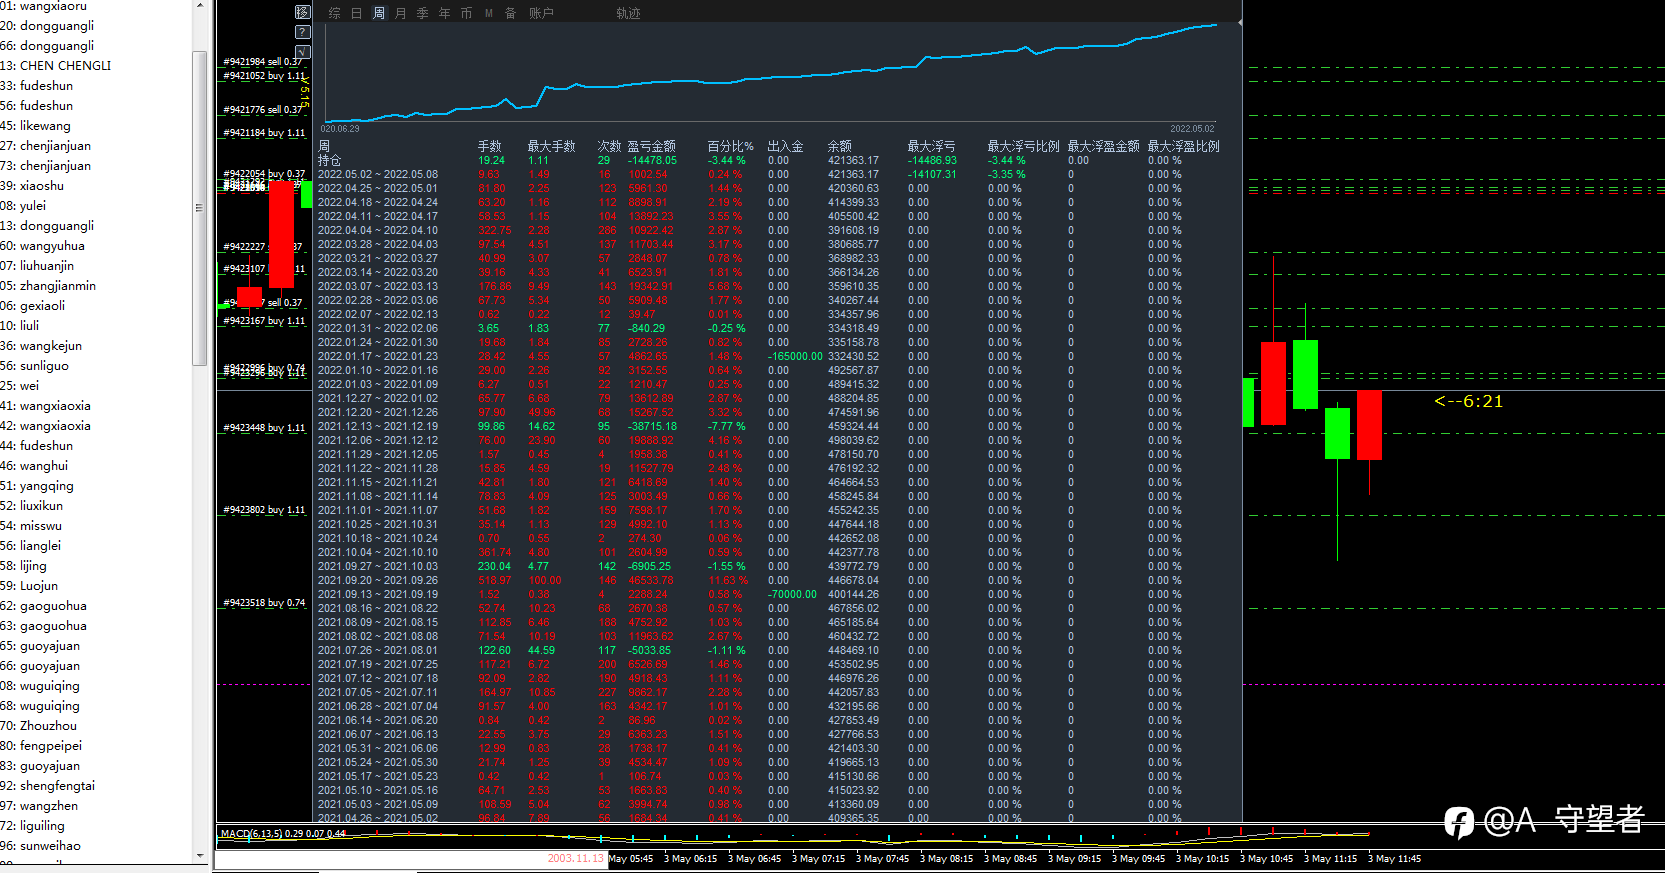Image resolution: width=1665 pixels, height=873 pixels.
Task: Click the 手数 column header
Action: pos(490,146)
